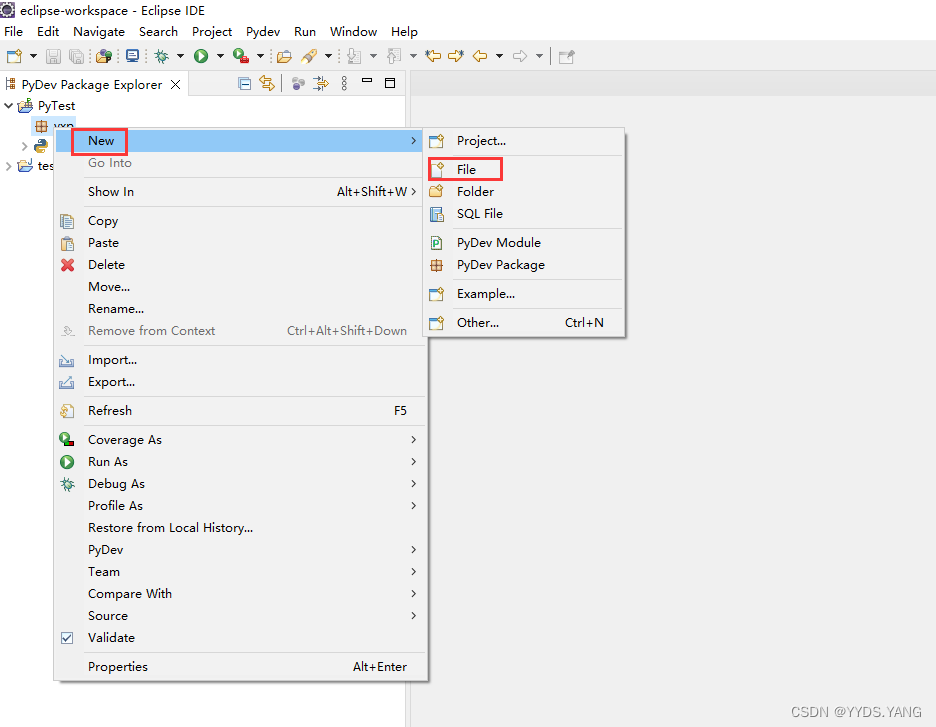Open the Back navigation history dropdown
The image size is (936, 727).
500,56
